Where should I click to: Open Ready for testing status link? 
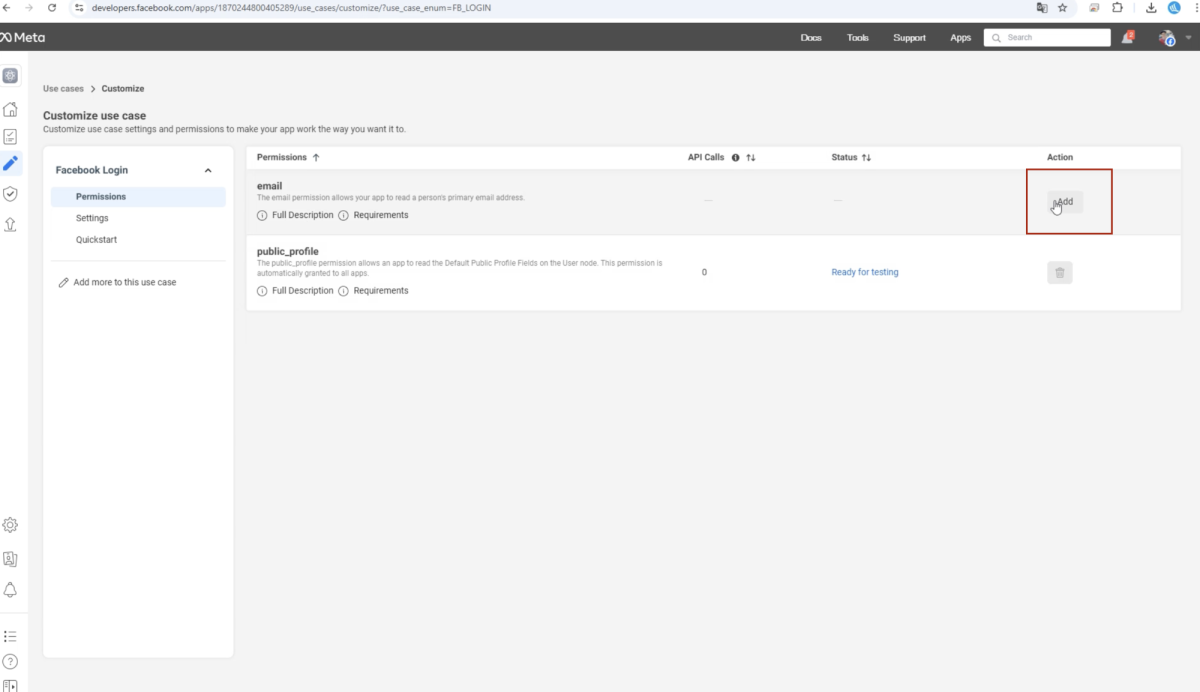[x=865, y=272]
